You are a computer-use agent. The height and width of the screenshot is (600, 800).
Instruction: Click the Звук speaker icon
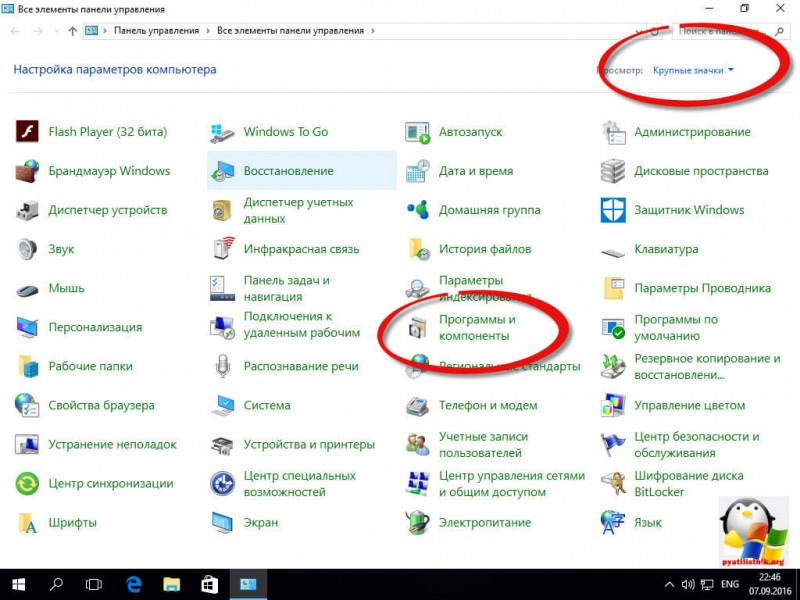[x=27, y=249]
